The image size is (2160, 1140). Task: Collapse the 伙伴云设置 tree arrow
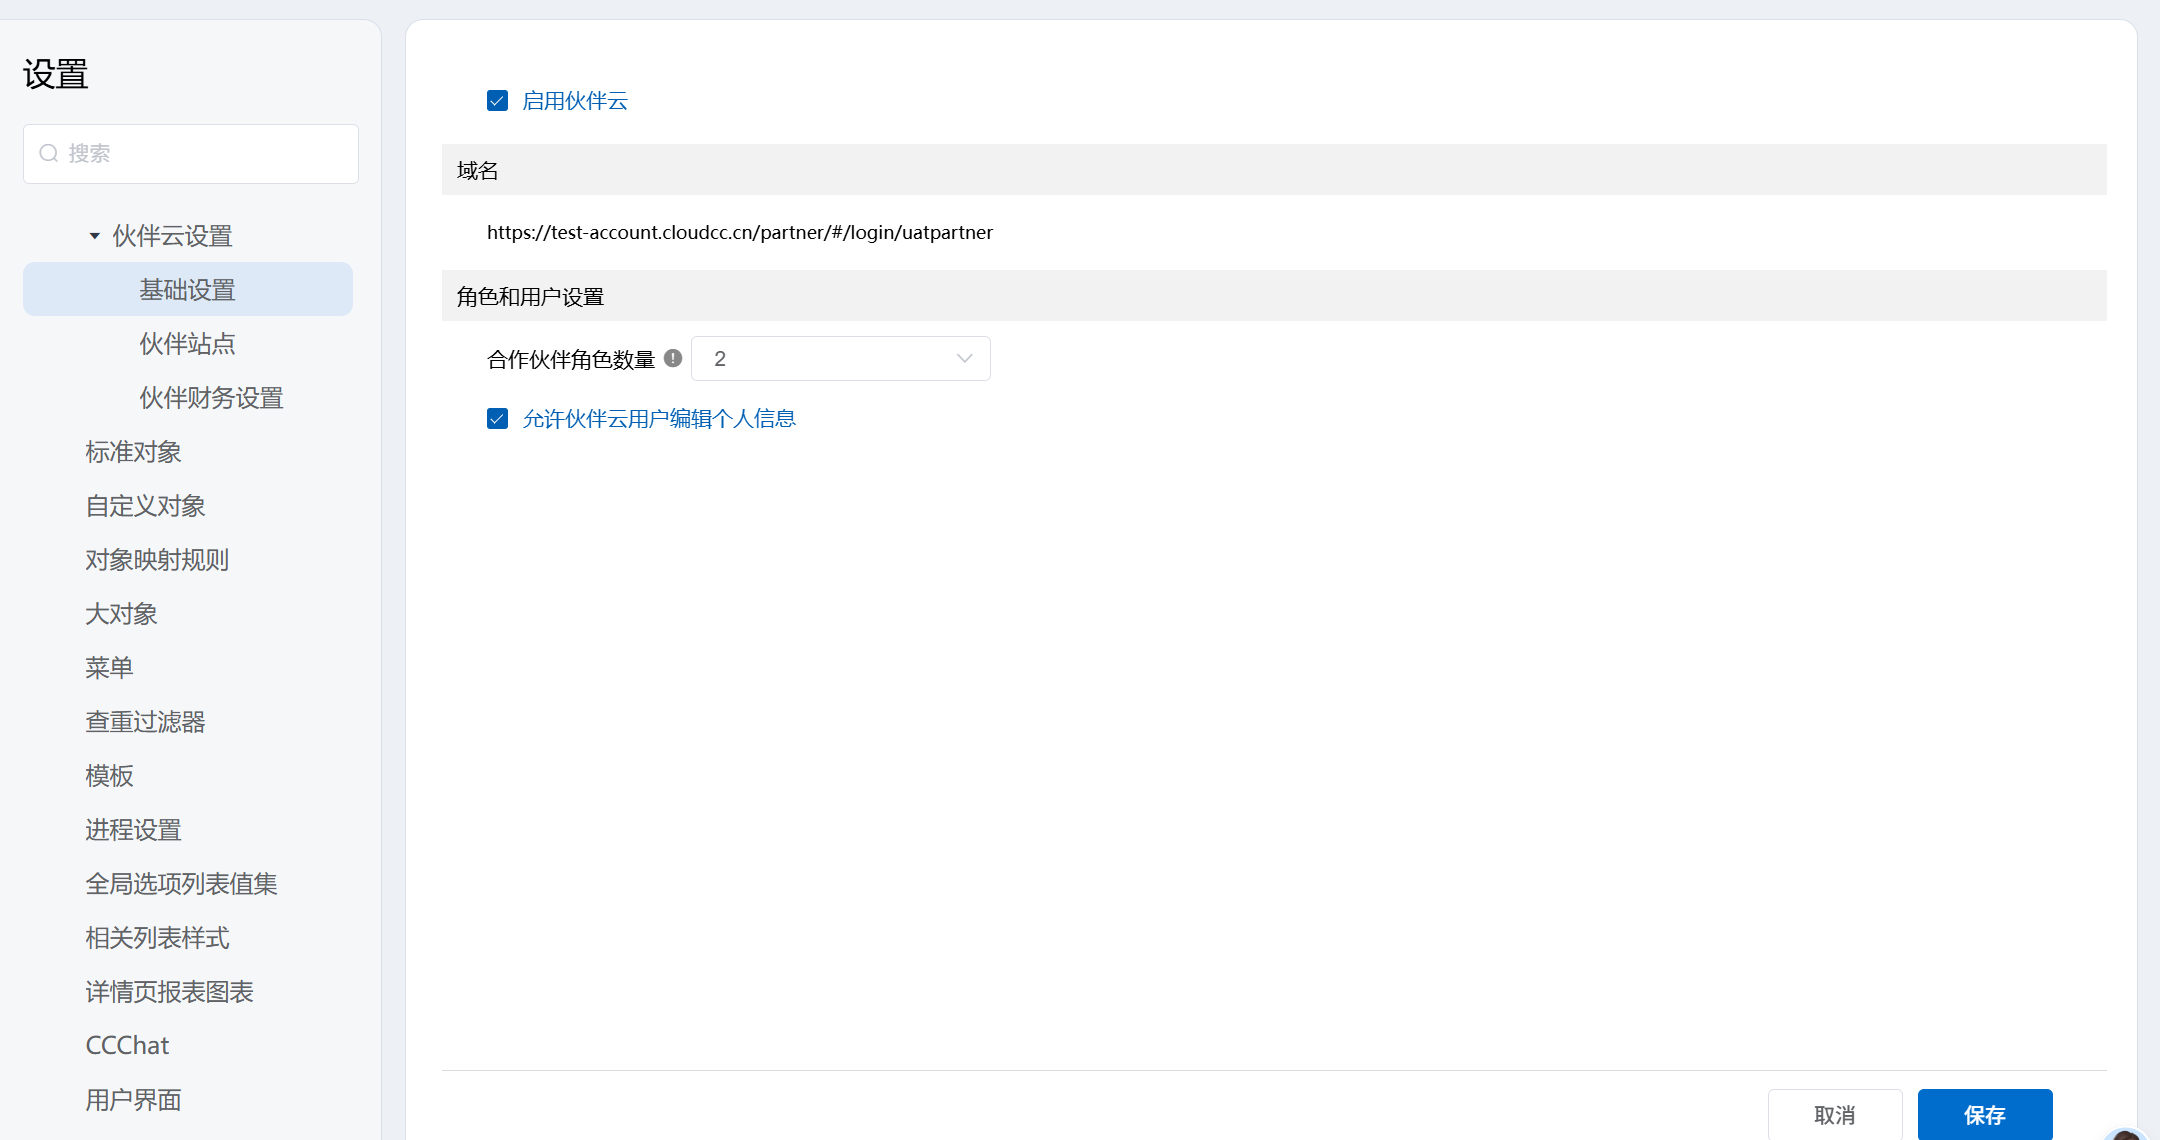click(x=94, y=236)
